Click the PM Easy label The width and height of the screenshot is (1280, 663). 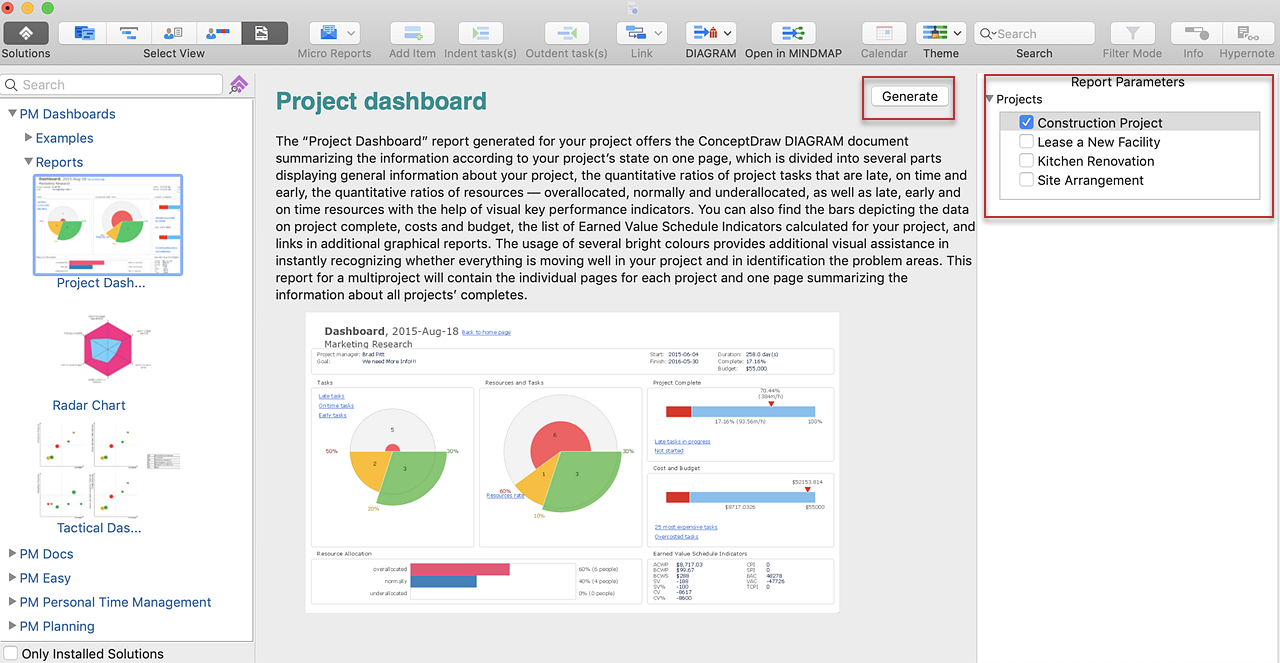click(x=46, y=578)
